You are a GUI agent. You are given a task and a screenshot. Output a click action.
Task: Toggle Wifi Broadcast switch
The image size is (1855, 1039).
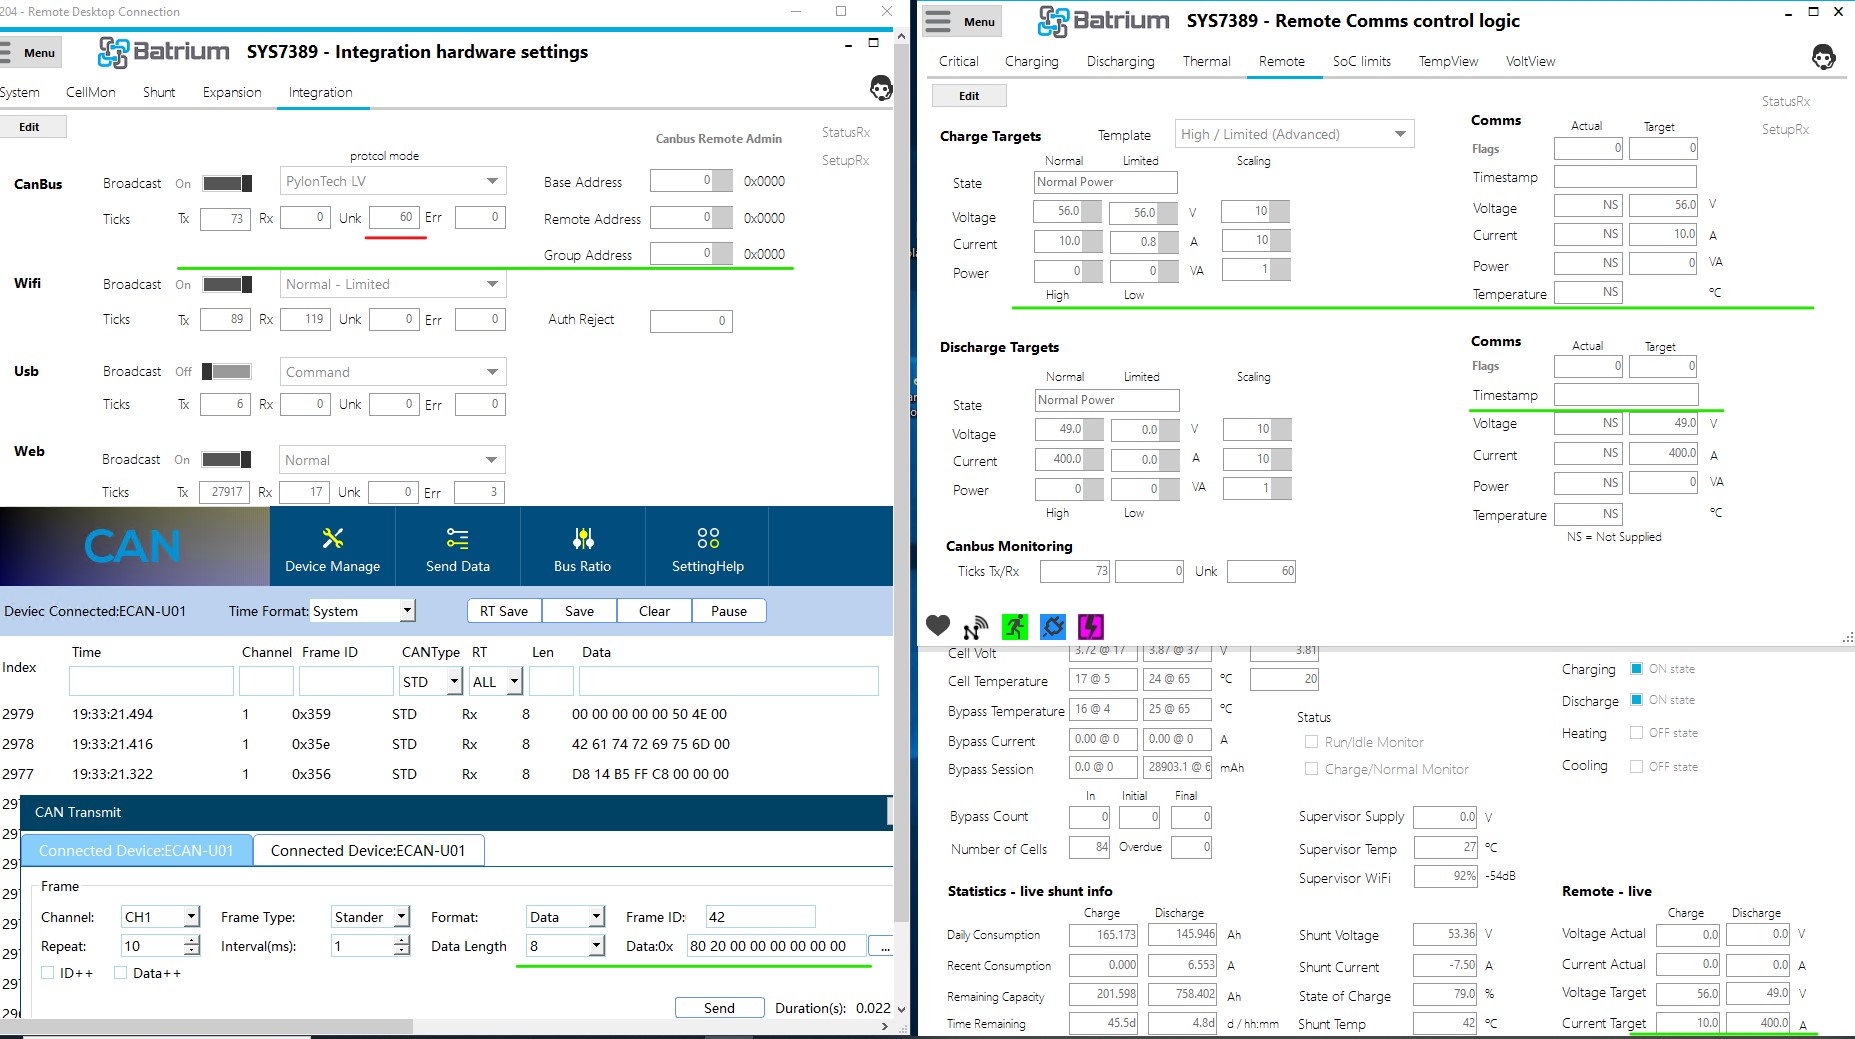click(227, 284)
